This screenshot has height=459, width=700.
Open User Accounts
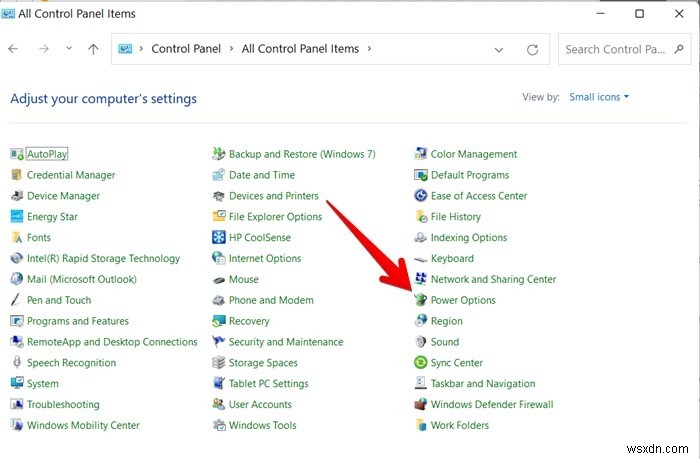click(x=260, y=405)
